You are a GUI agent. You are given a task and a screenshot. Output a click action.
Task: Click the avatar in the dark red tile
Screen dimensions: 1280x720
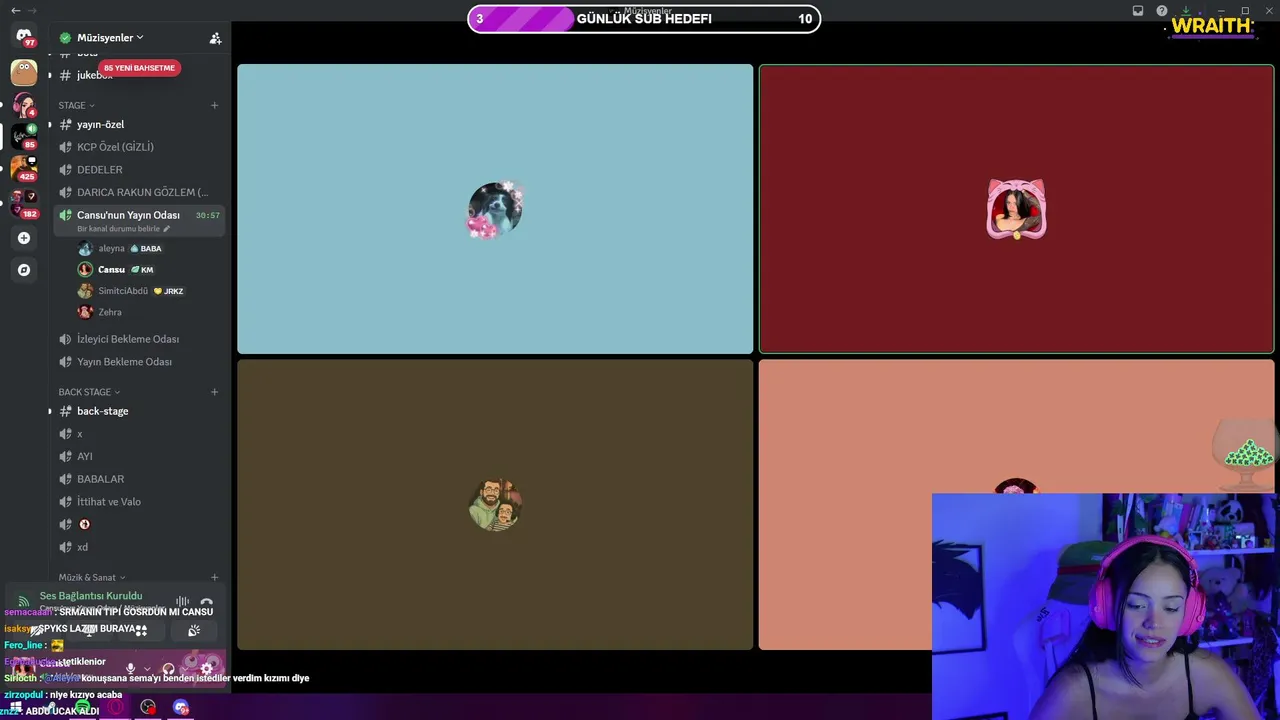click(x=1016, y=210)
